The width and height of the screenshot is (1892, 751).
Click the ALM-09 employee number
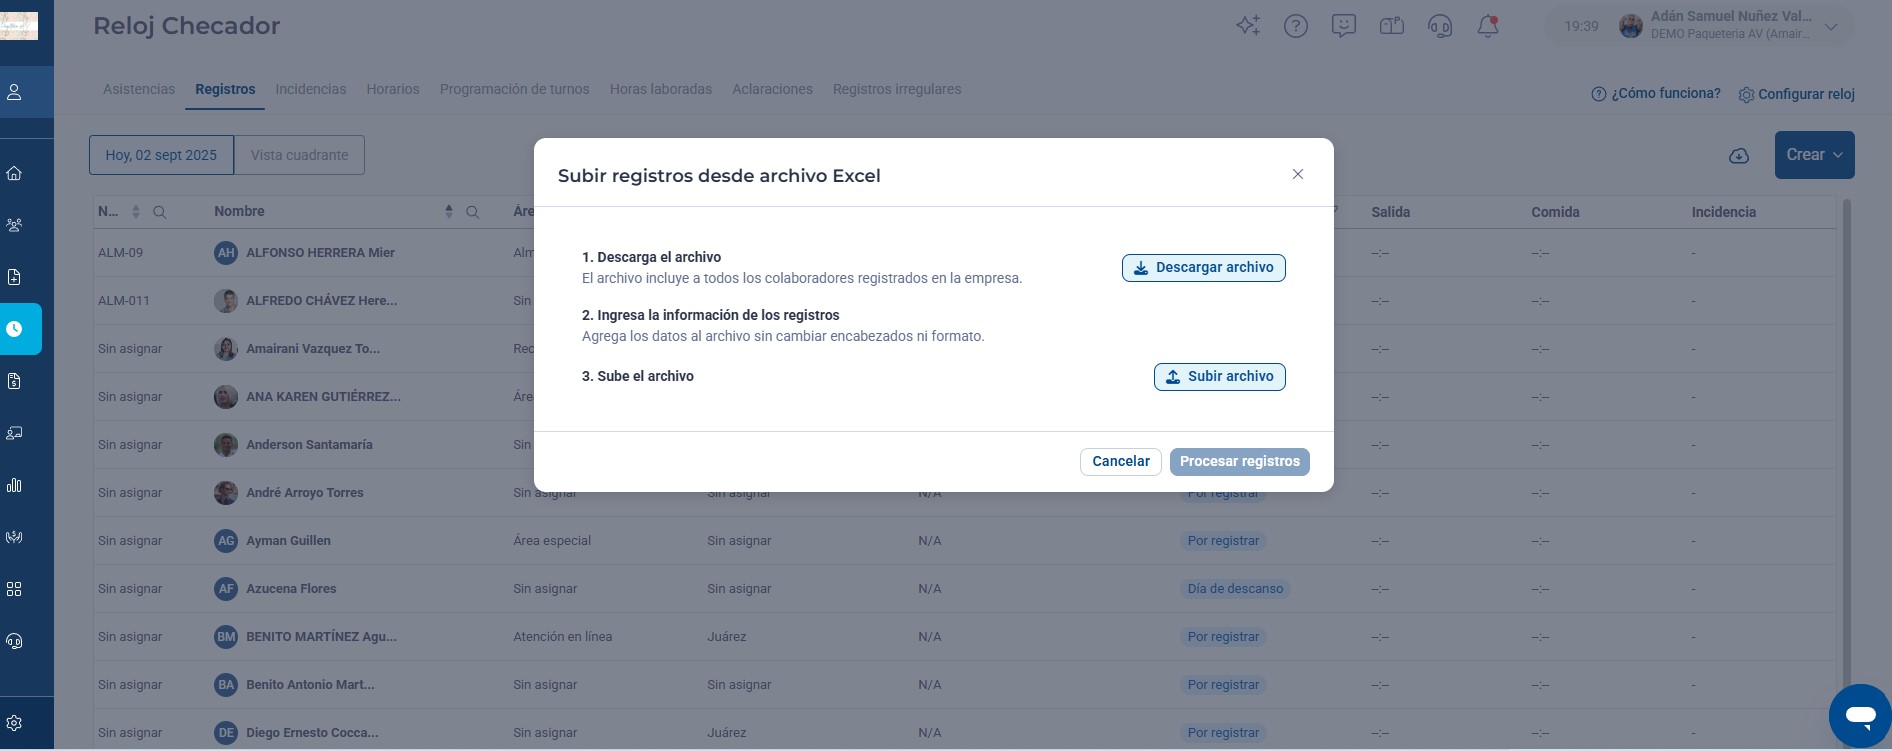coord(120,253)
